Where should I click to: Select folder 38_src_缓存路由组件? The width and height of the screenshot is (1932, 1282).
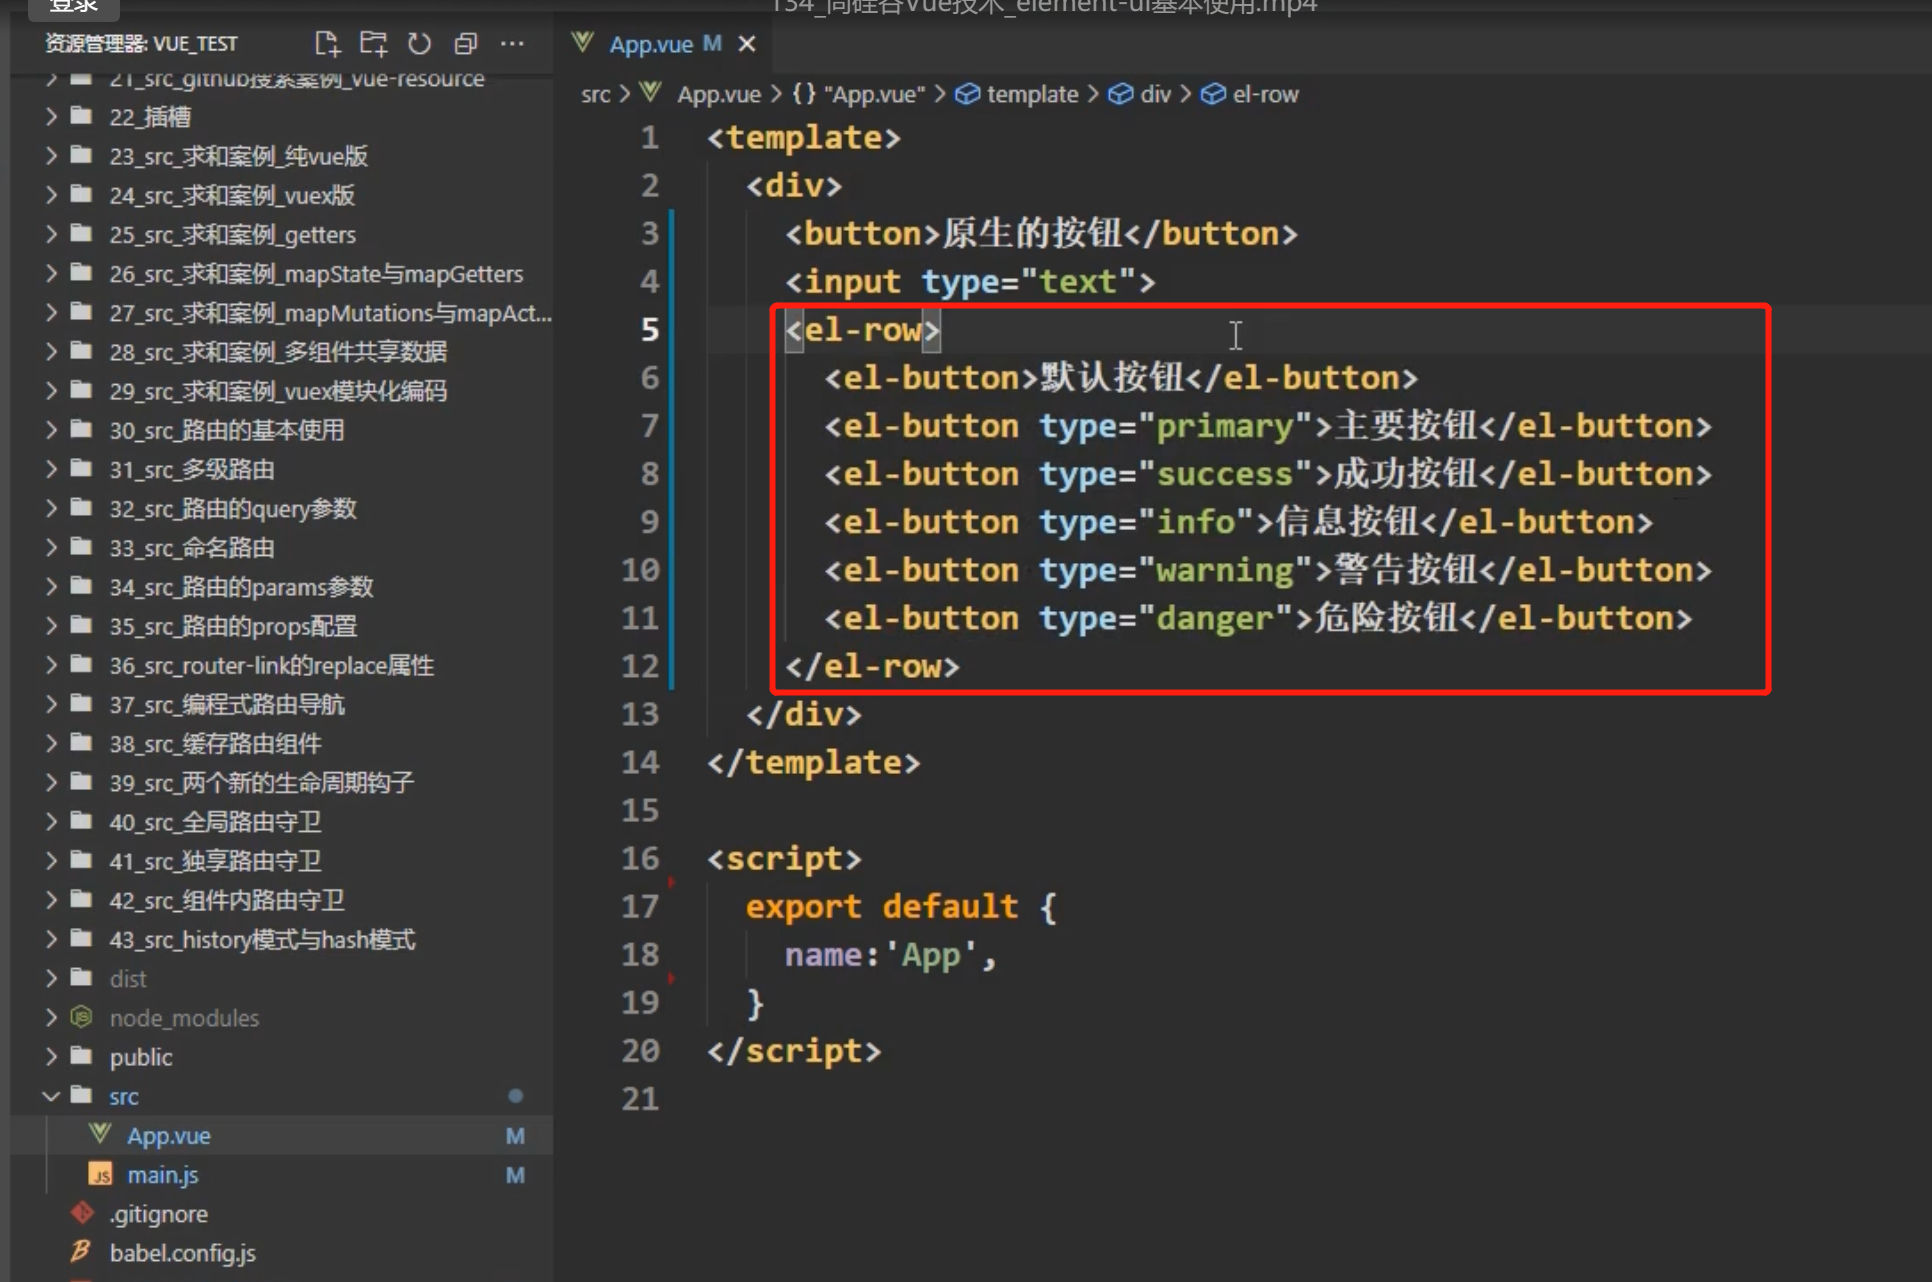click(281, 743)
